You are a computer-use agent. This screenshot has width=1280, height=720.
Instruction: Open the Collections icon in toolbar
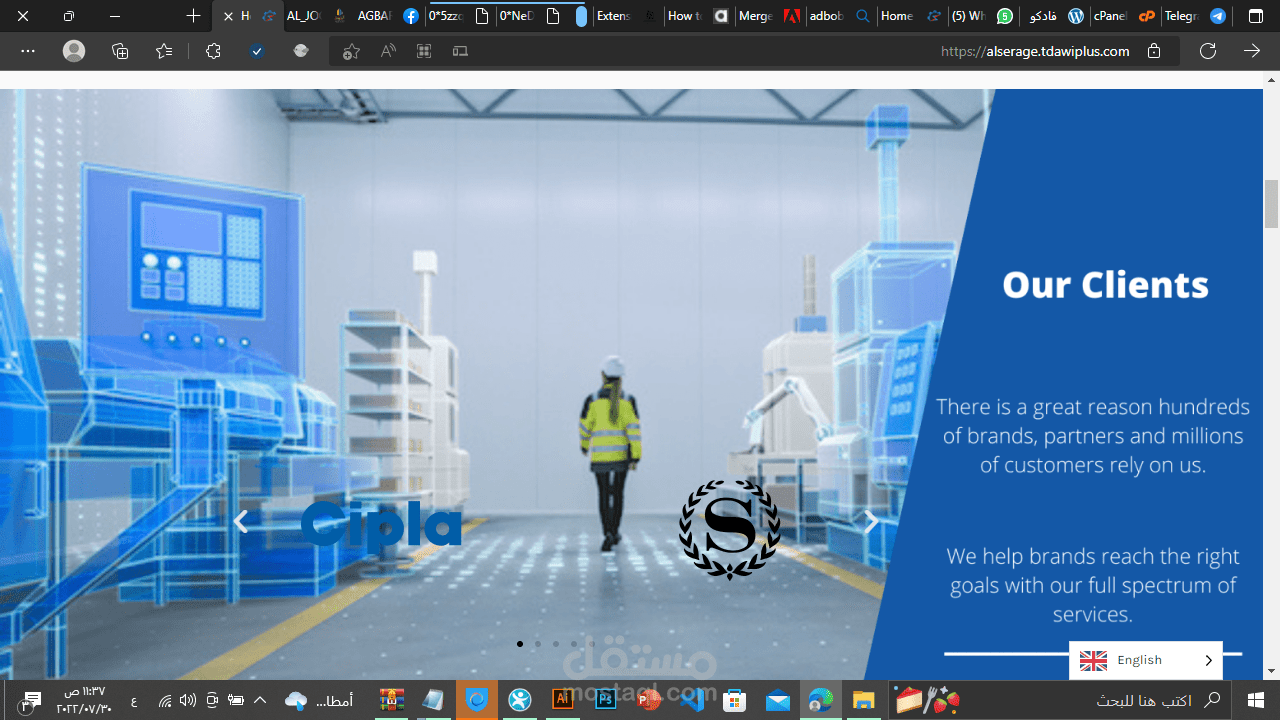(x=120, y=51)
